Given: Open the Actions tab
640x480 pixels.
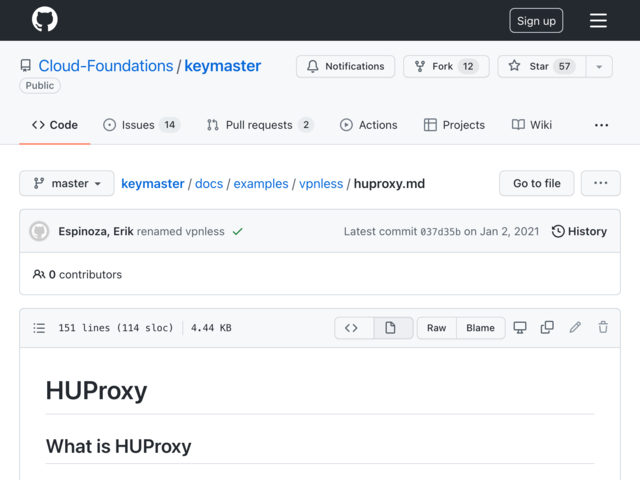Looking at the screenshot, I should click(x=368, y=125).
